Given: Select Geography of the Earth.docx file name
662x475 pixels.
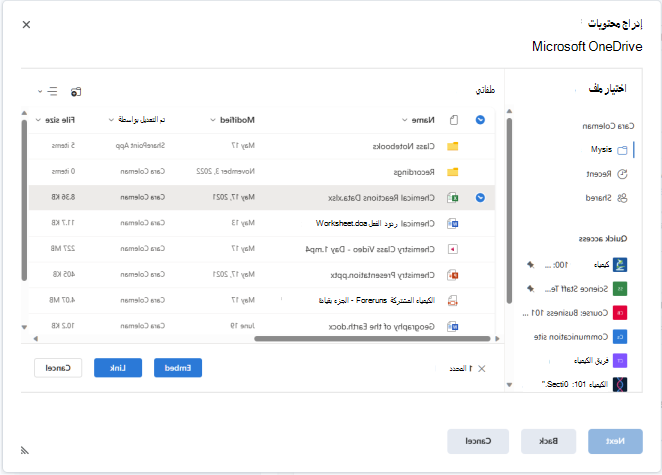Looking at the screenshot, I should (382, 327).
